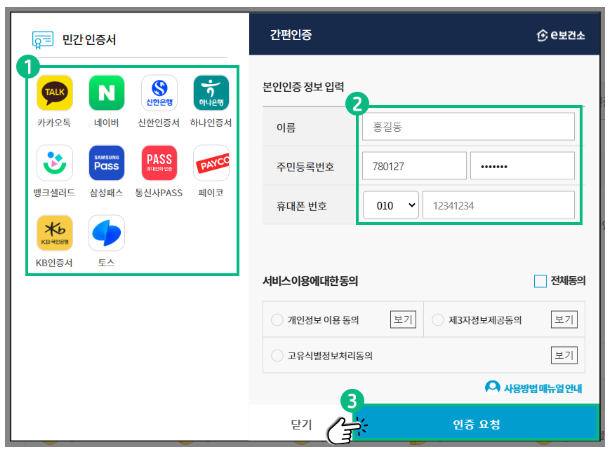Click the KB인증서 label text

click(x=54, y=263)
